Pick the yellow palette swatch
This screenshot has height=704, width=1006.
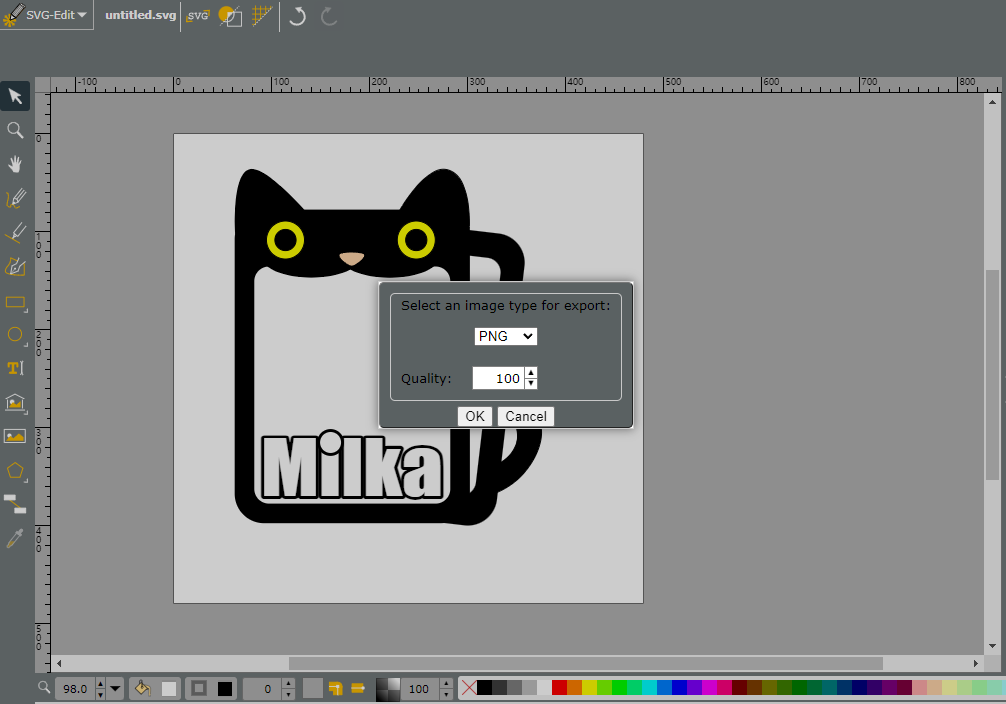pos(589,688)
